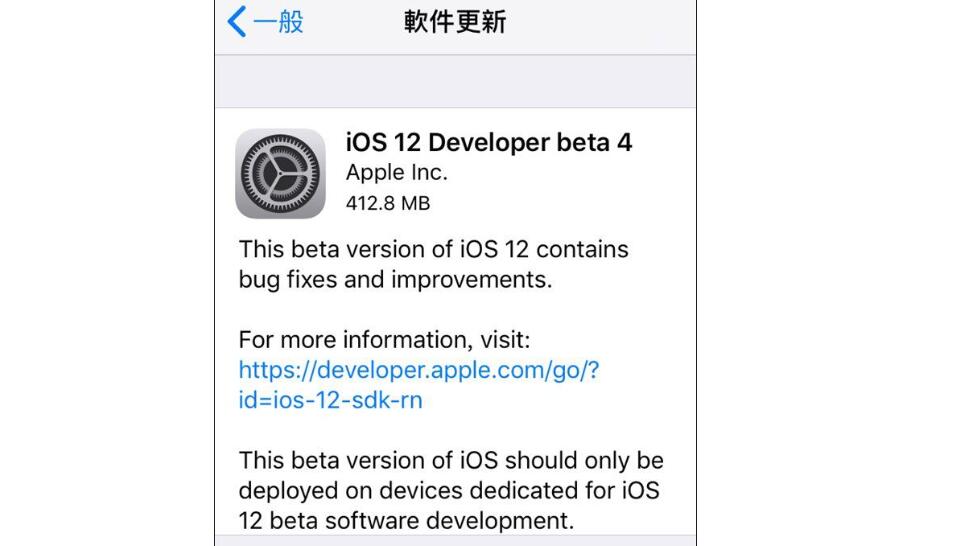Open the developer.apple.com/go link

[419, 371]
